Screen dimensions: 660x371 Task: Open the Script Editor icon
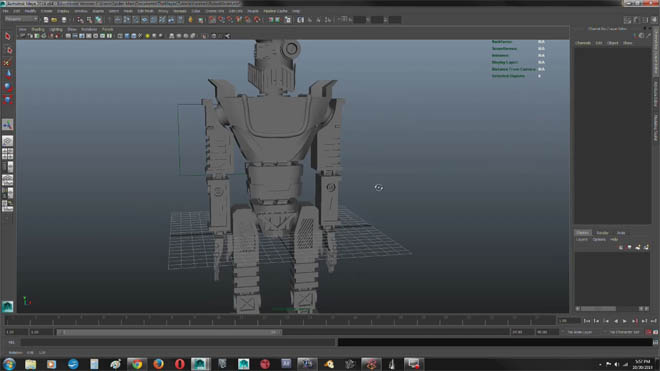tap(655, 342)
